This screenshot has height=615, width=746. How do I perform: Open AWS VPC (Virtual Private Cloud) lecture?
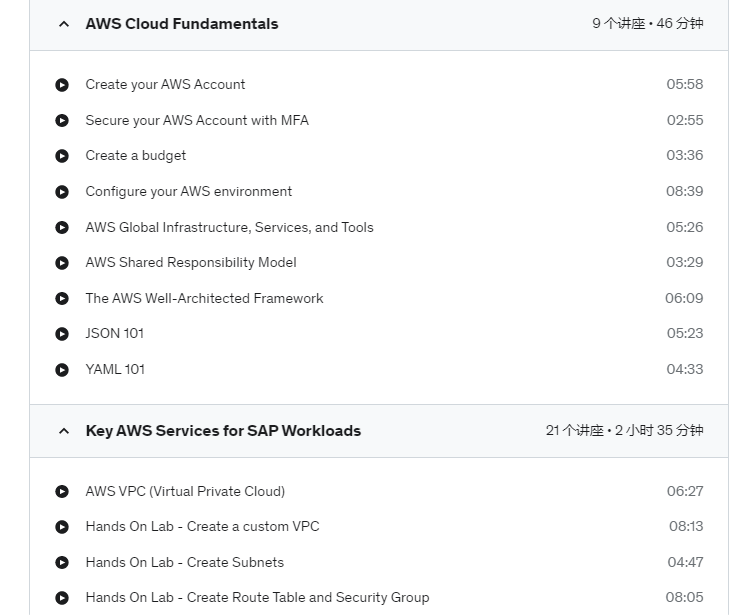click(185, 491)
